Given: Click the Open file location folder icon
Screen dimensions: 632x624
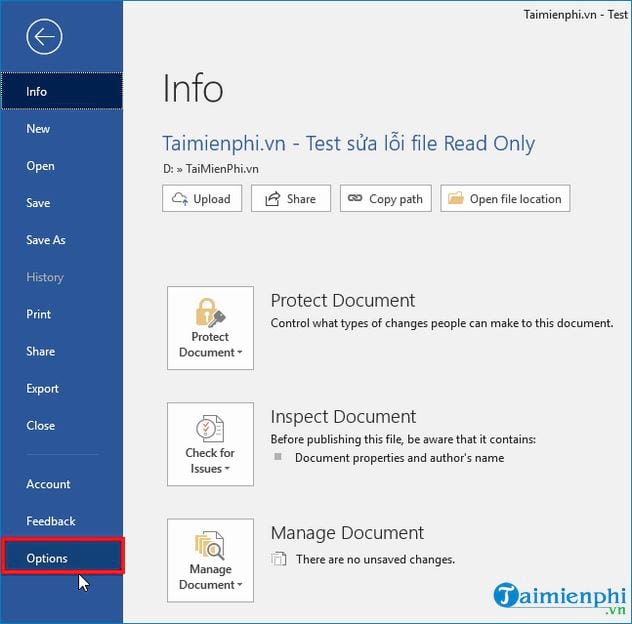Looking at the screenshot, I should pos(456,198).
